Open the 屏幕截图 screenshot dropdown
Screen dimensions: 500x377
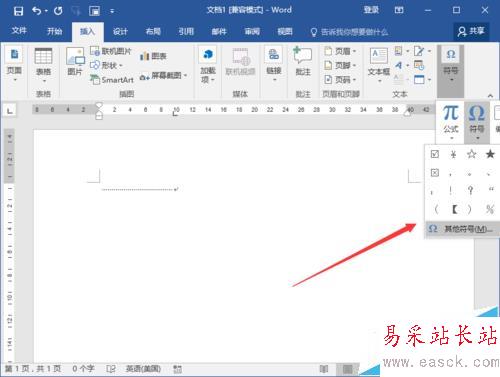[x=163, y=76]
